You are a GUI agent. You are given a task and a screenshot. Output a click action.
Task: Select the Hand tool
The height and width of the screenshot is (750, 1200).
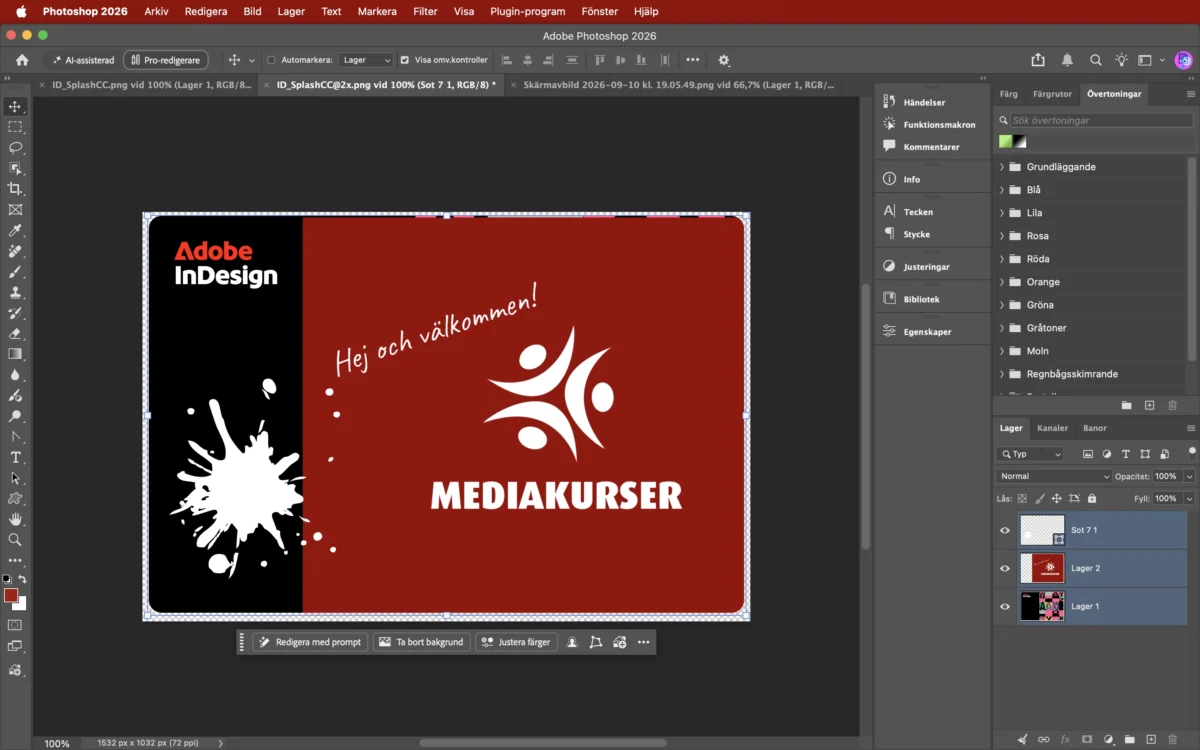[15, 519]
